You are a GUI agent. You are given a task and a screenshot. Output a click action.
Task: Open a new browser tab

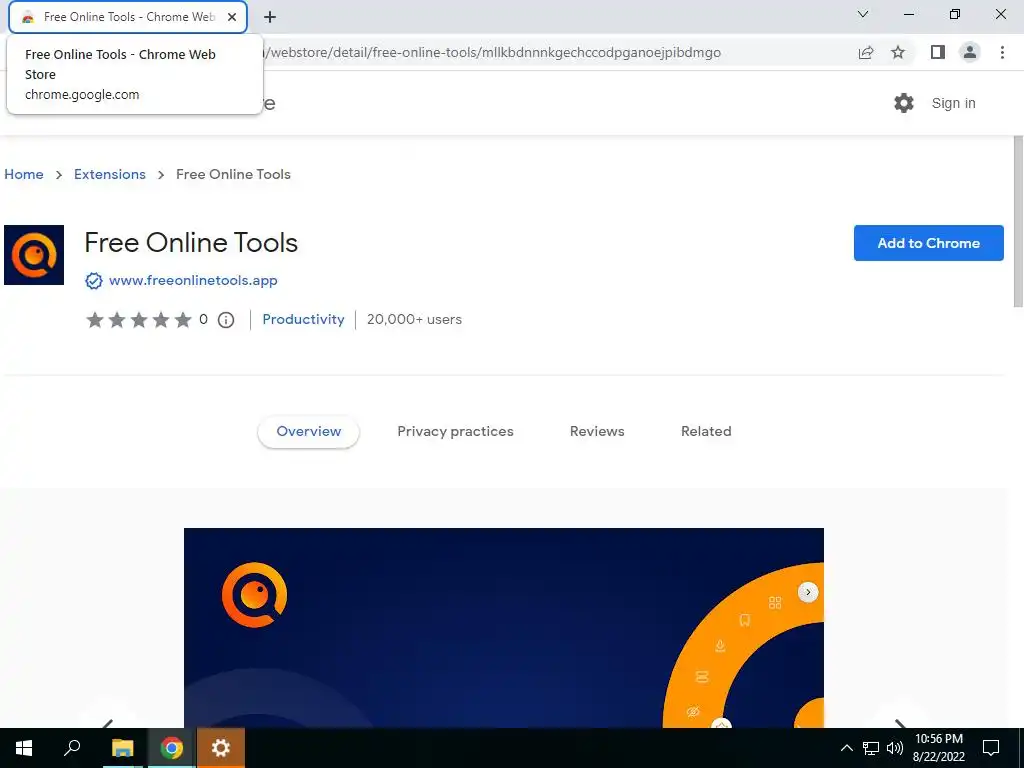[x=270, y=17]
